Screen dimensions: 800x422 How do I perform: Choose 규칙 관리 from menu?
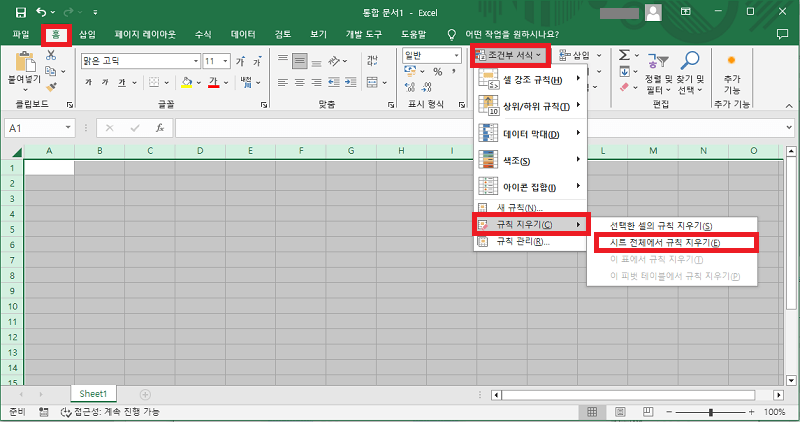pos(531,241)
